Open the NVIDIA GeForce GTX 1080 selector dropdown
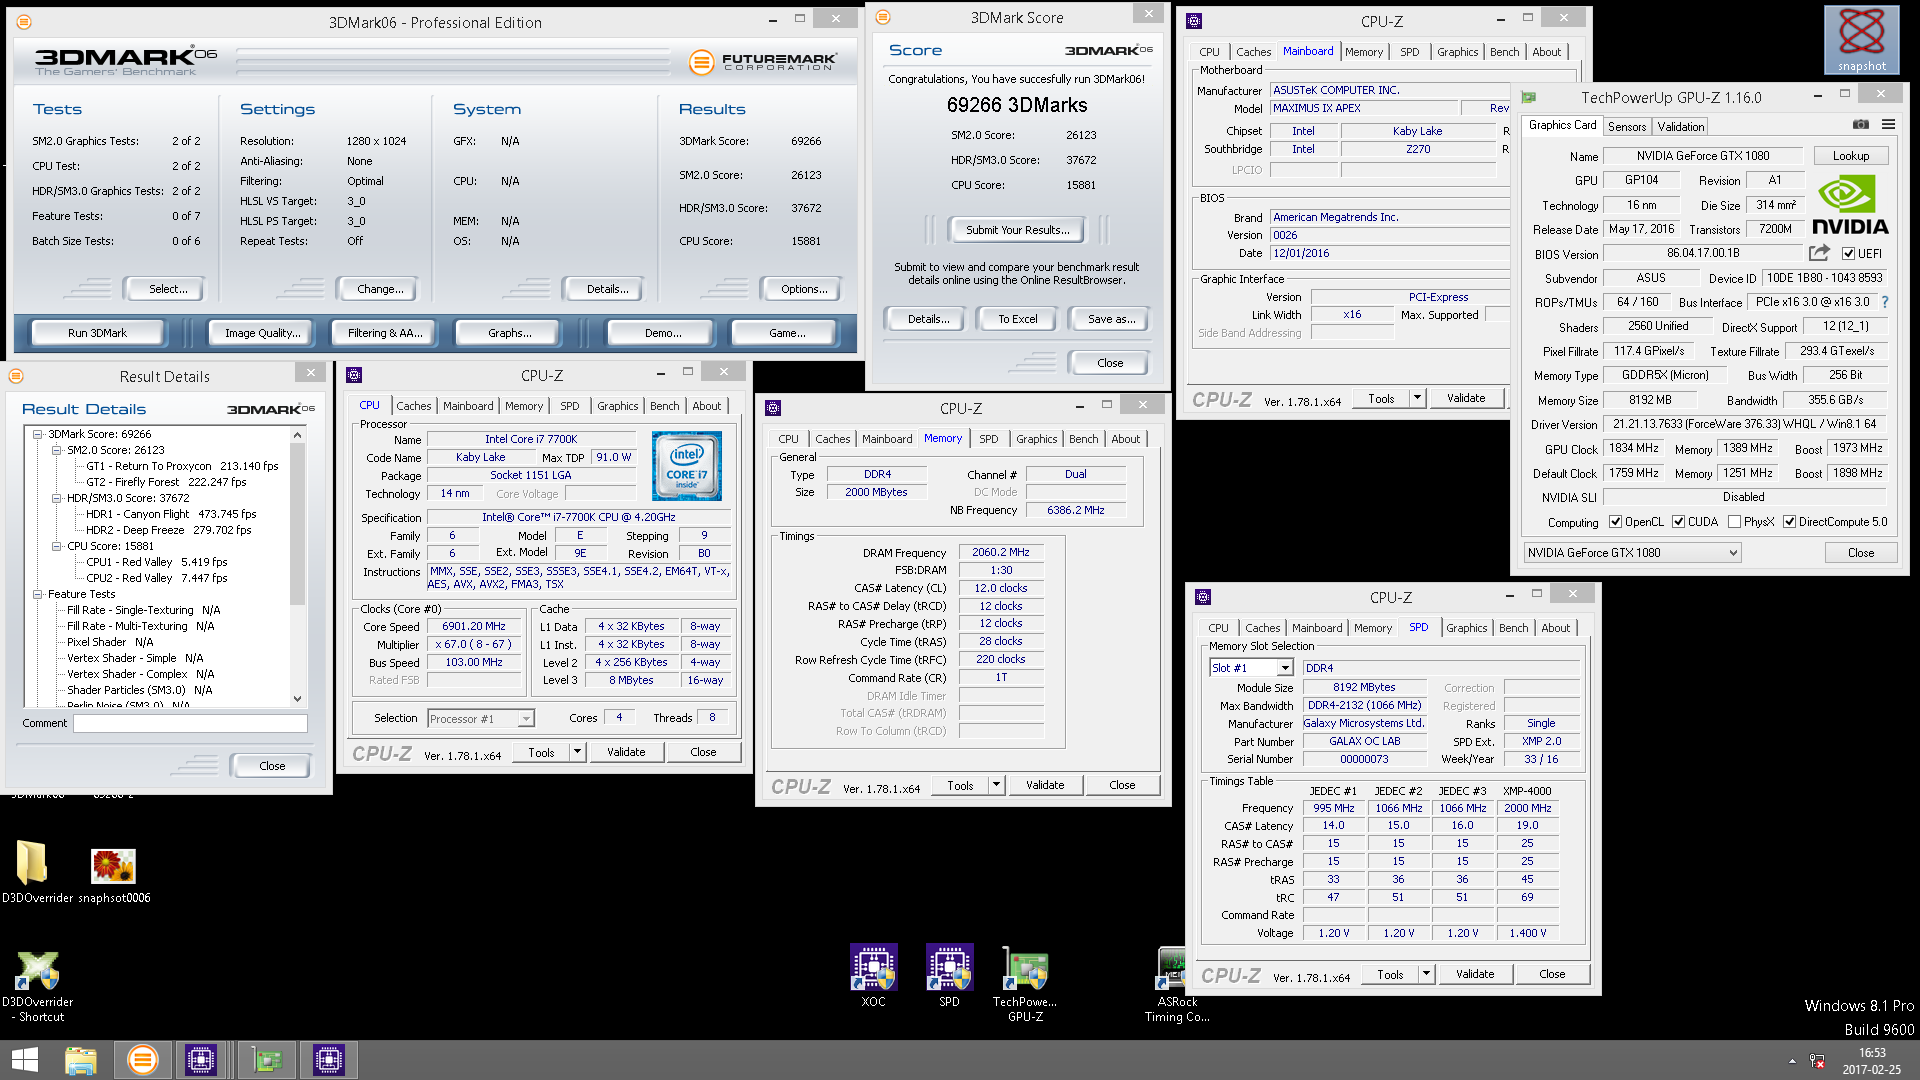1920x1080 pixels. point(1733,553)
